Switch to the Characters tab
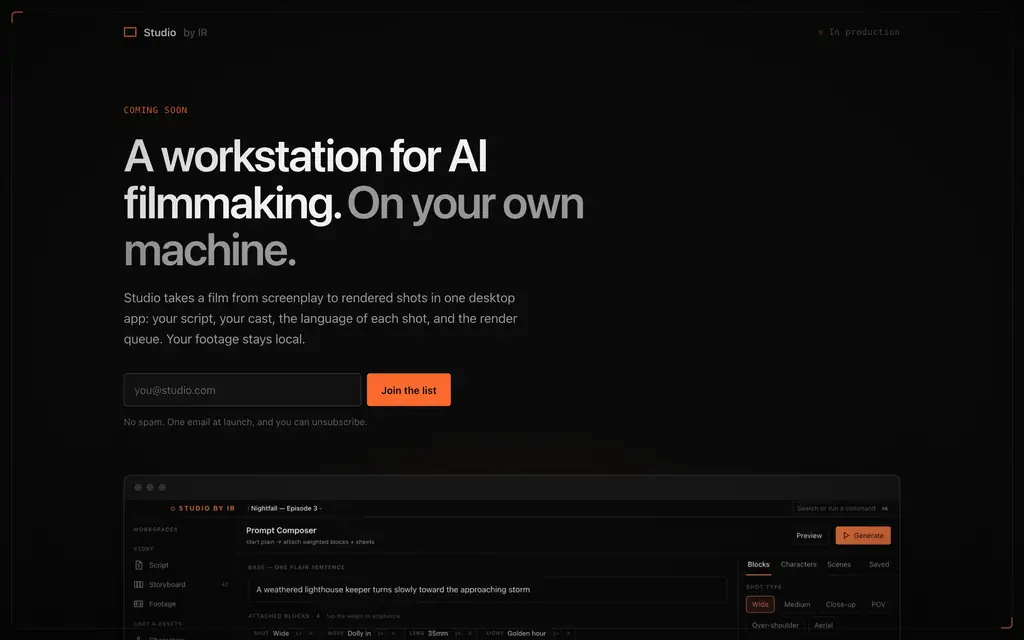1024x640 pixels. coord(798,564)
